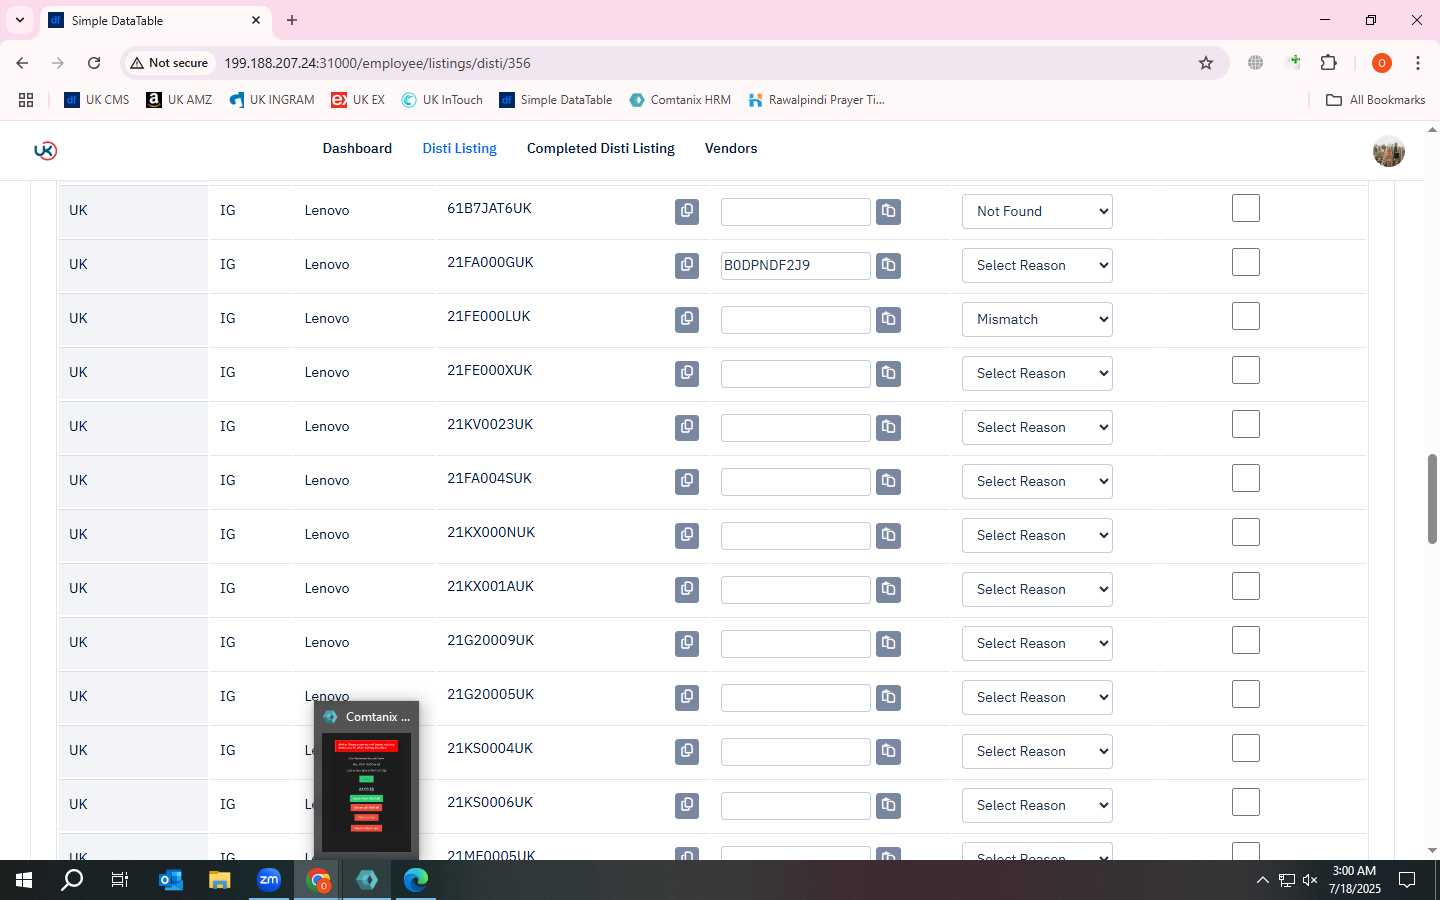Viewport: 1440px width, 900px height.
Task: Copy the 21KX000NUK part number
Action: 687,535
